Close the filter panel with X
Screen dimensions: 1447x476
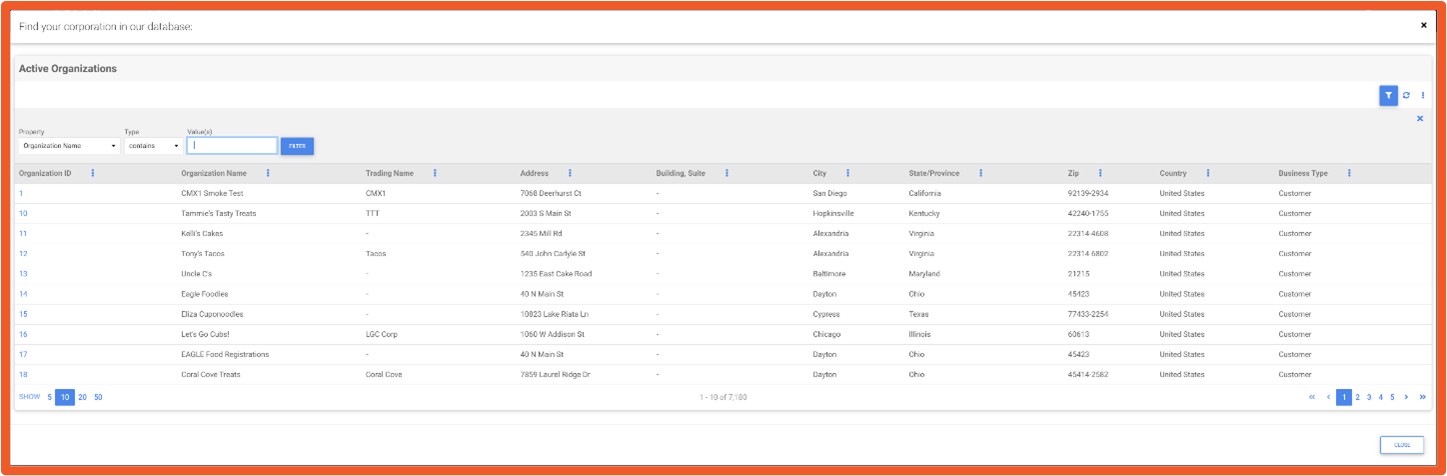point(1419,119)
